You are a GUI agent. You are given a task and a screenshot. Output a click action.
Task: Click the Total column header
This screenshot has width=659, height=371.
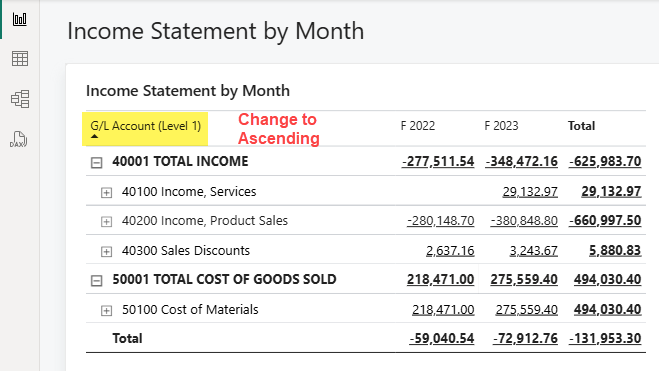coord(581,126)
